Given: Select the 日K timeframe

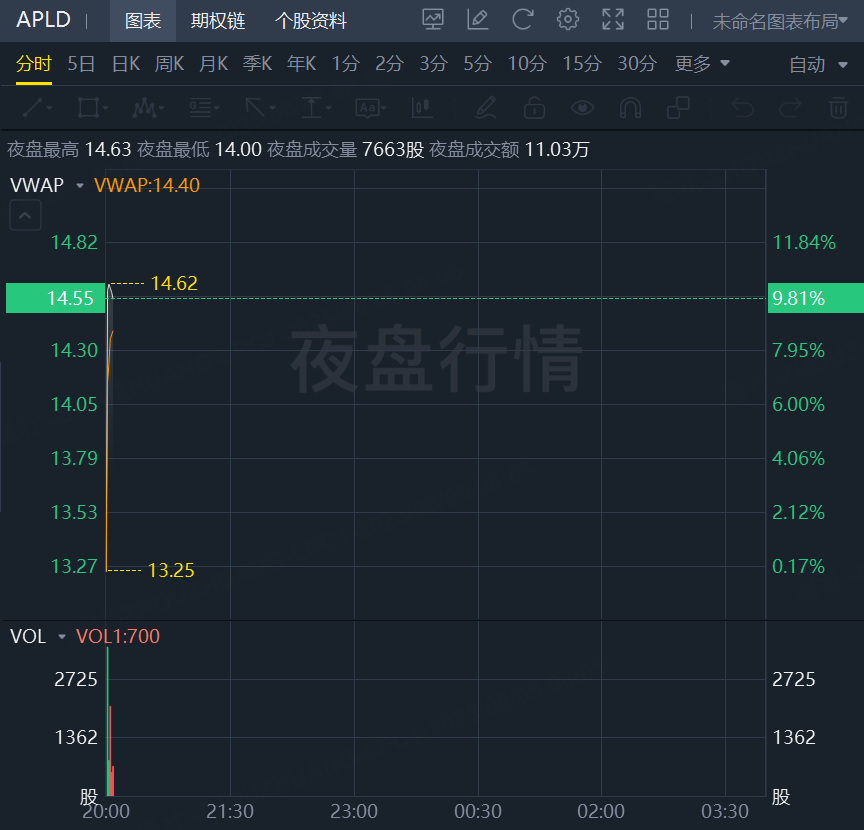Looking at the screenshot, I should coord(126,64).
